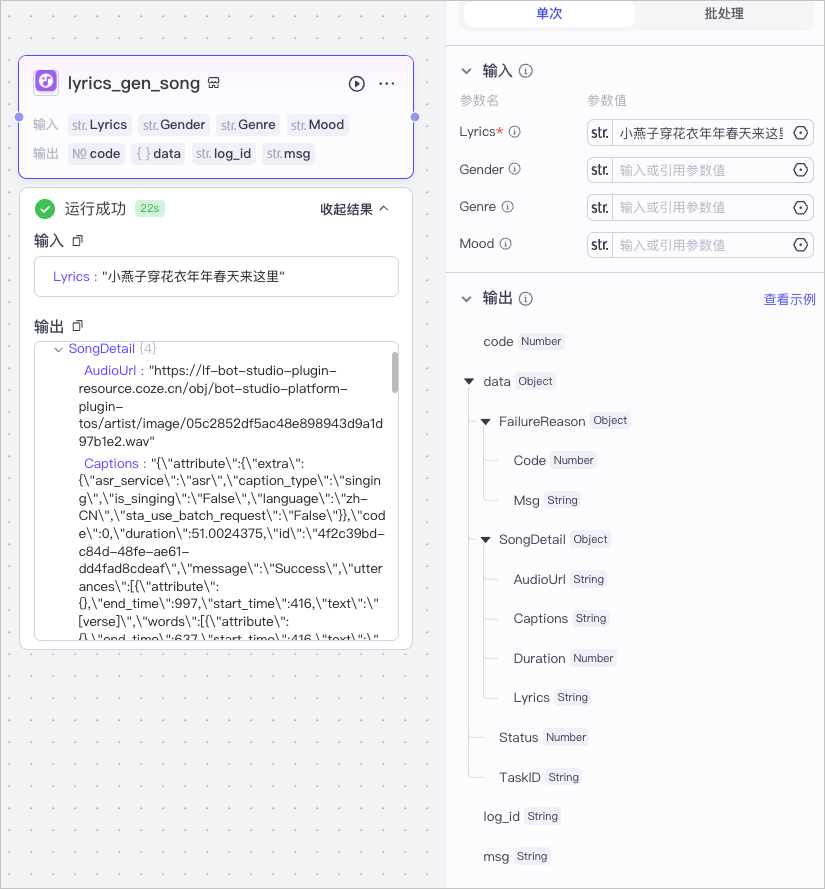
Task: Run the lyrics_gen_song node with play button
Action: click(357, 84)
